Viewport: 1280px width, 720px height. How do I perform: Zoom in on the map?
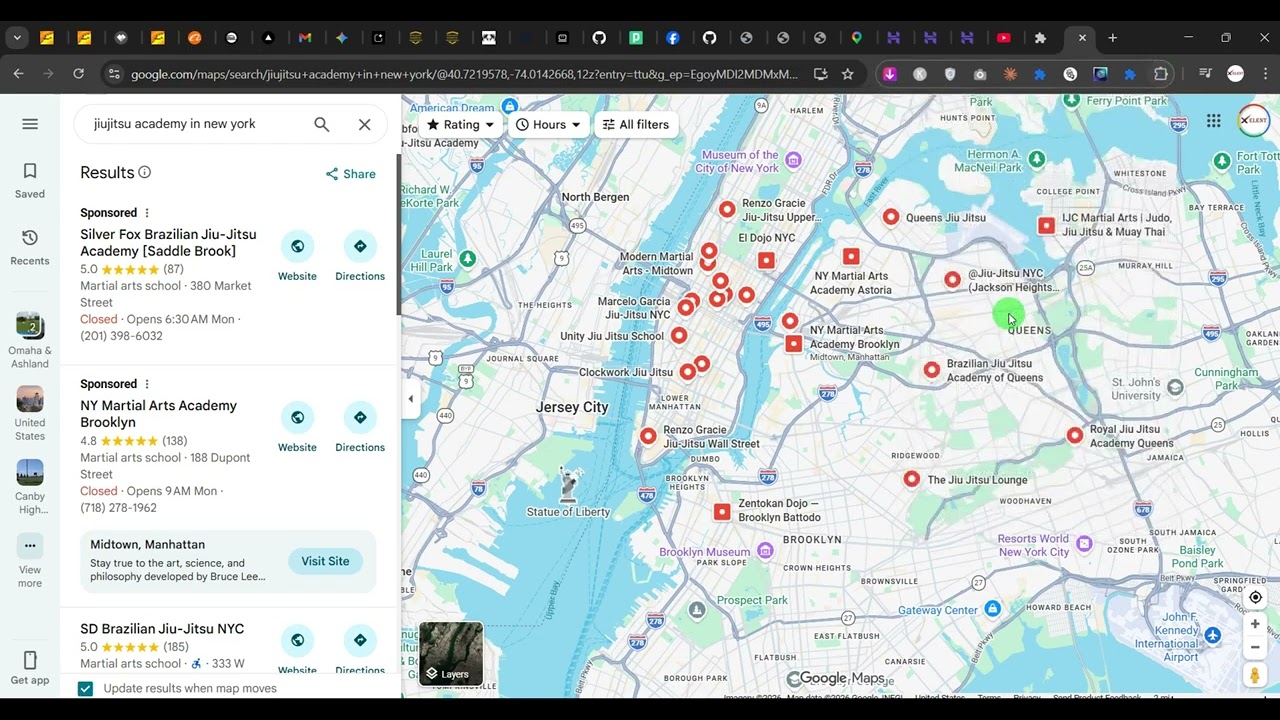point(1255,624)
